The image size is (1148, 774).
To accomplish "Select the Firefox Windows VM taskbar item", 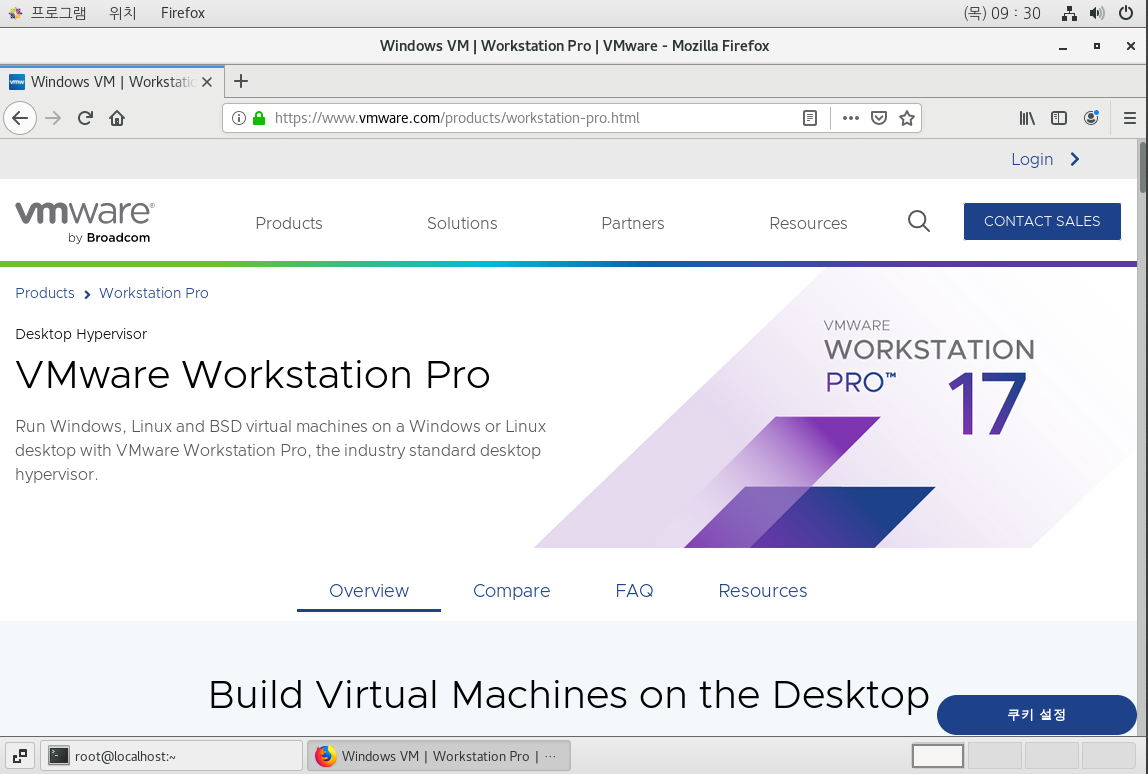I will (x=439, y=756).
